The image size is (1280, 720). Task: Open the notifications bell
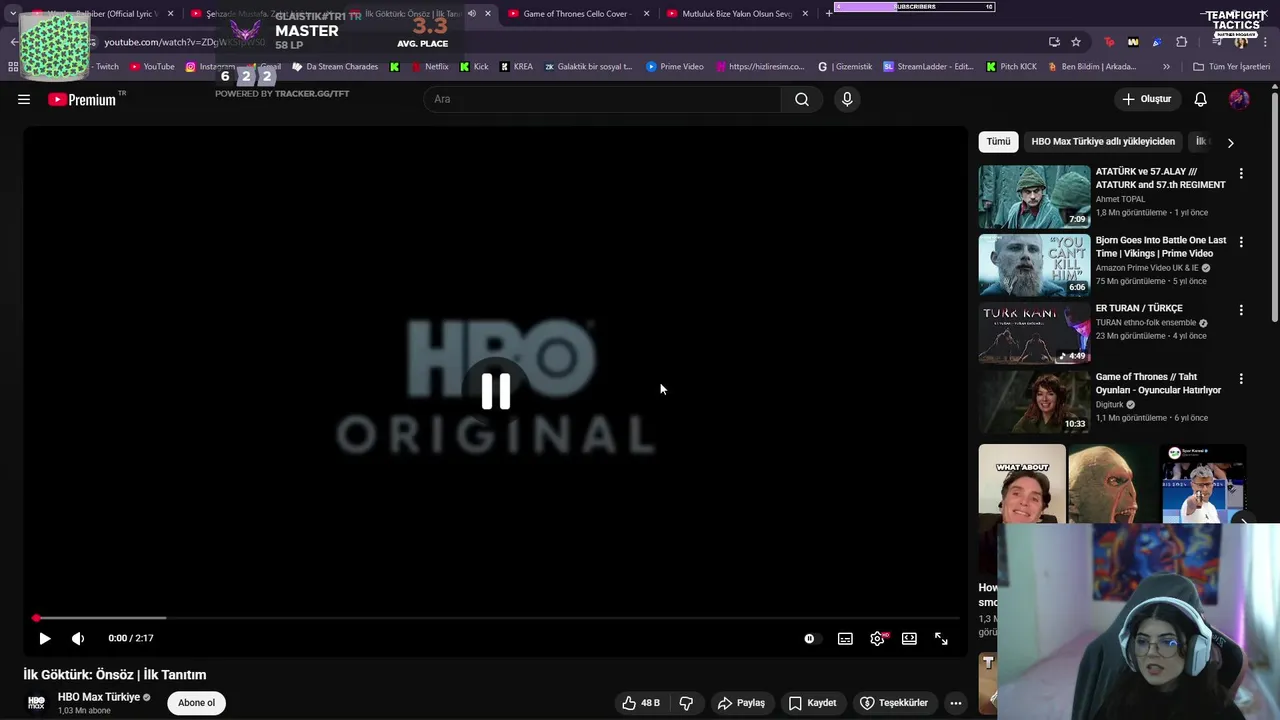pyautogui.click(x=1200, y=99)
